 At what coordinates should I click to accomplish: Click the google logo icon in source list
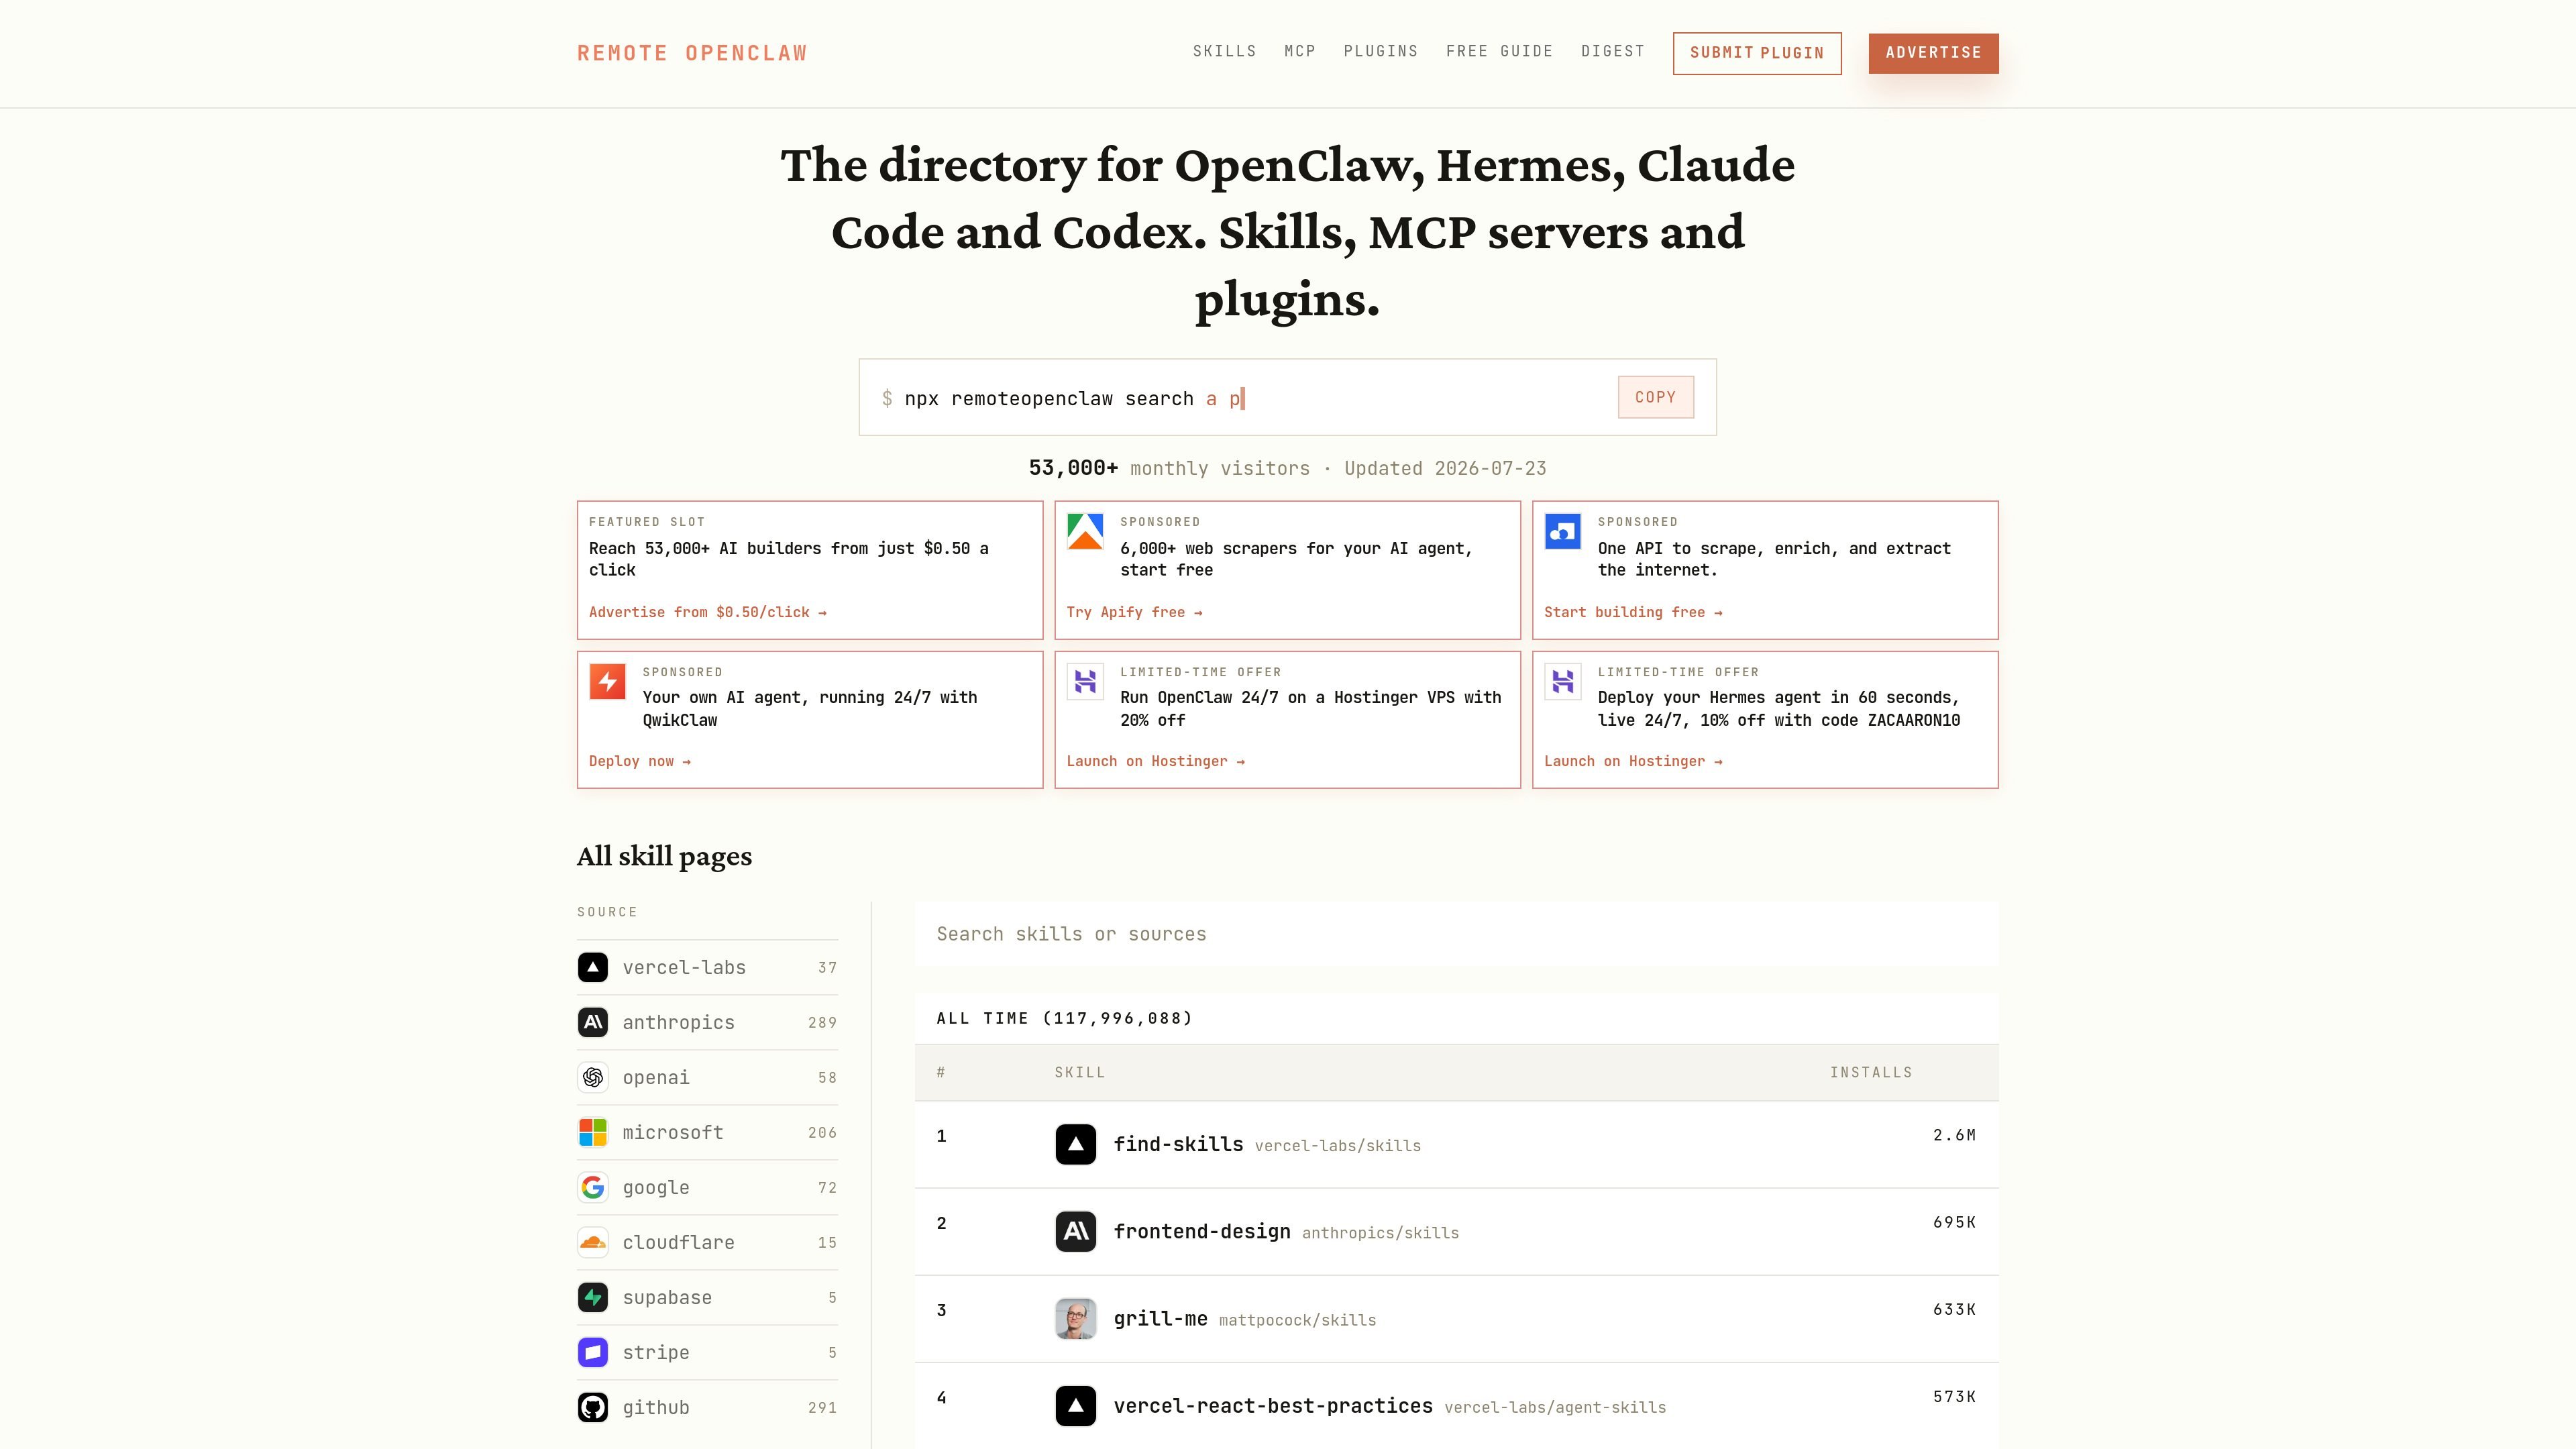[x=593, y=1187]
